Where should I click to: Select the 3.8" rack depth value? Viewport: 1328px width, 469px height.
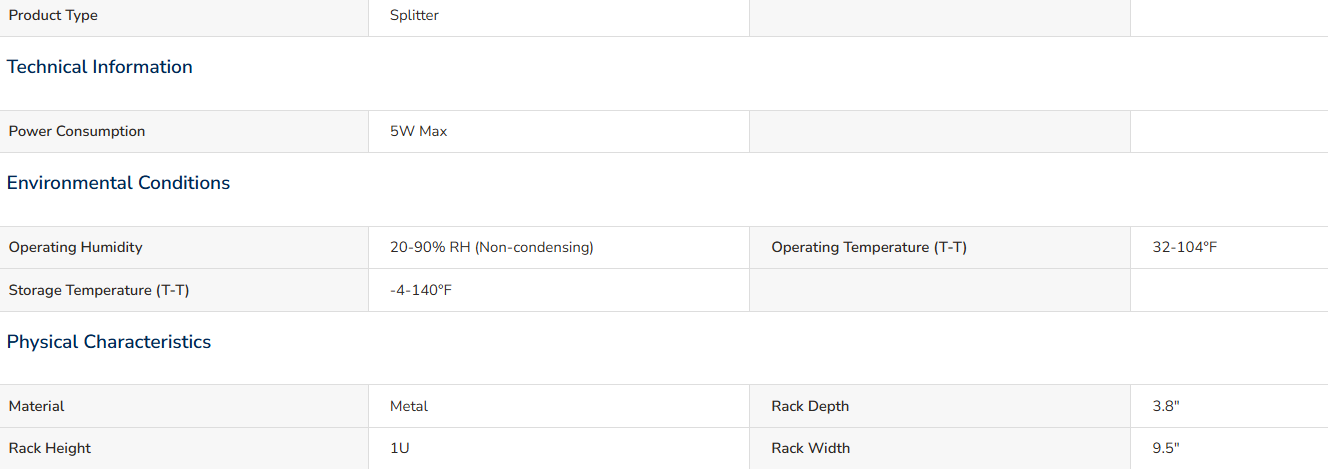1167,406
